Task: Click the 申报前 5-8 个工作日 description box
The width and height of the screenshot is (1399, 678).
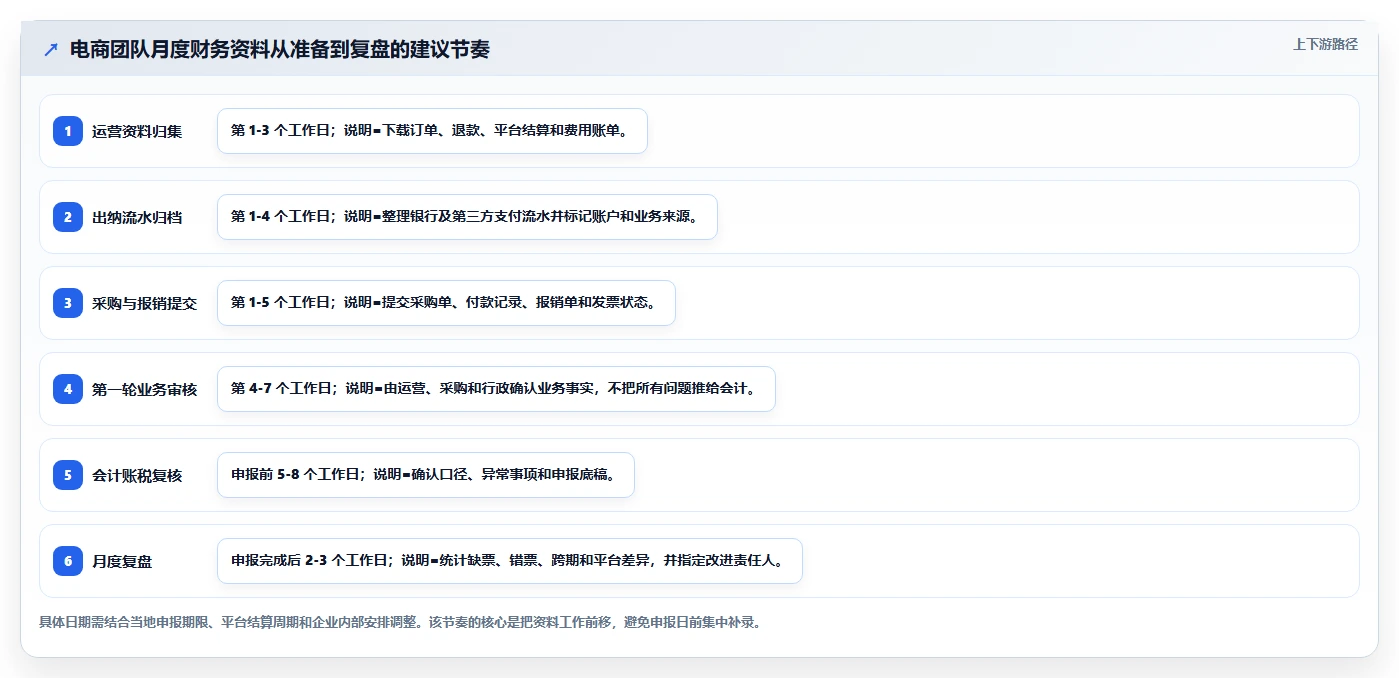Action: coord(425,475)
